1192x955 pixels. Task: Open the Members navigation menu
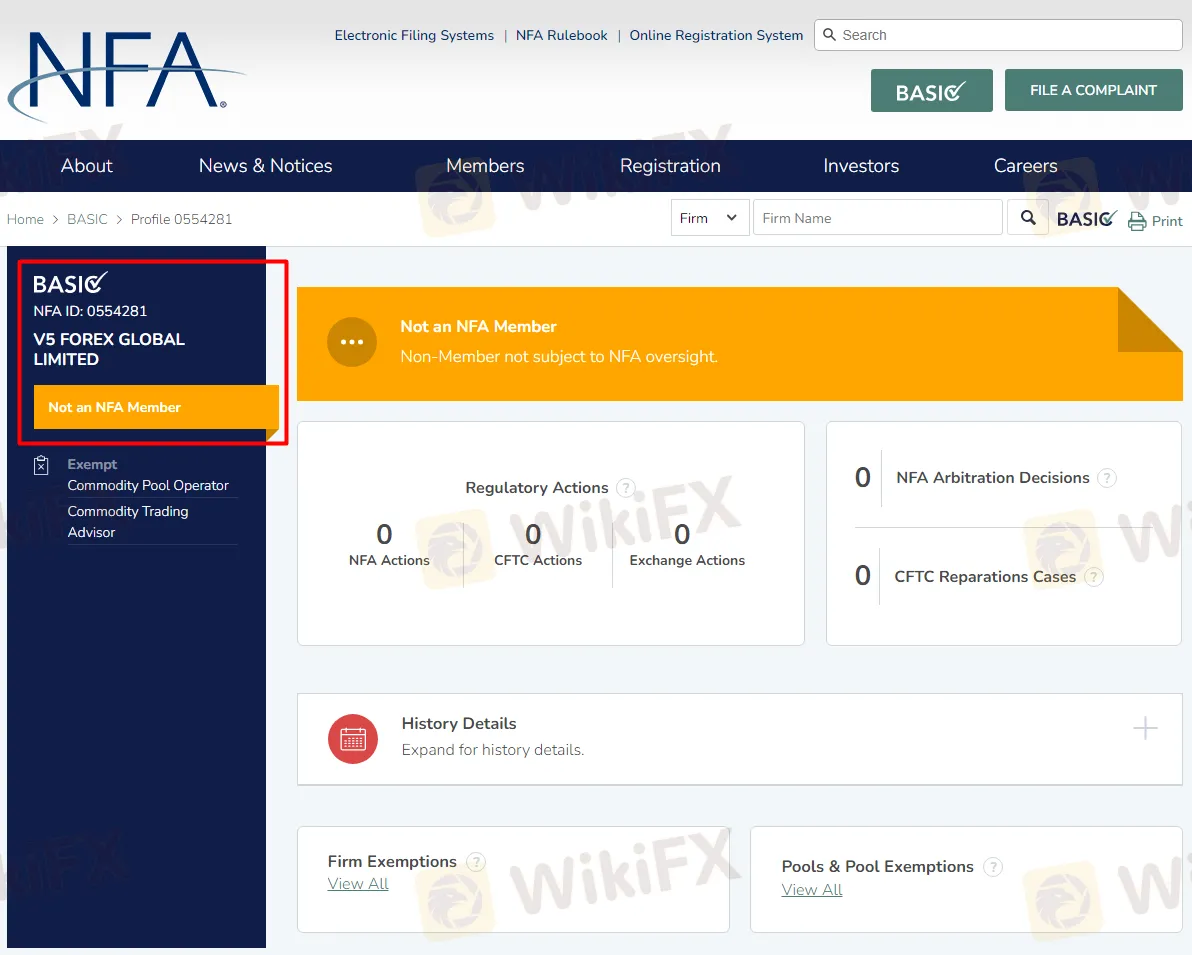pos(485,166)
